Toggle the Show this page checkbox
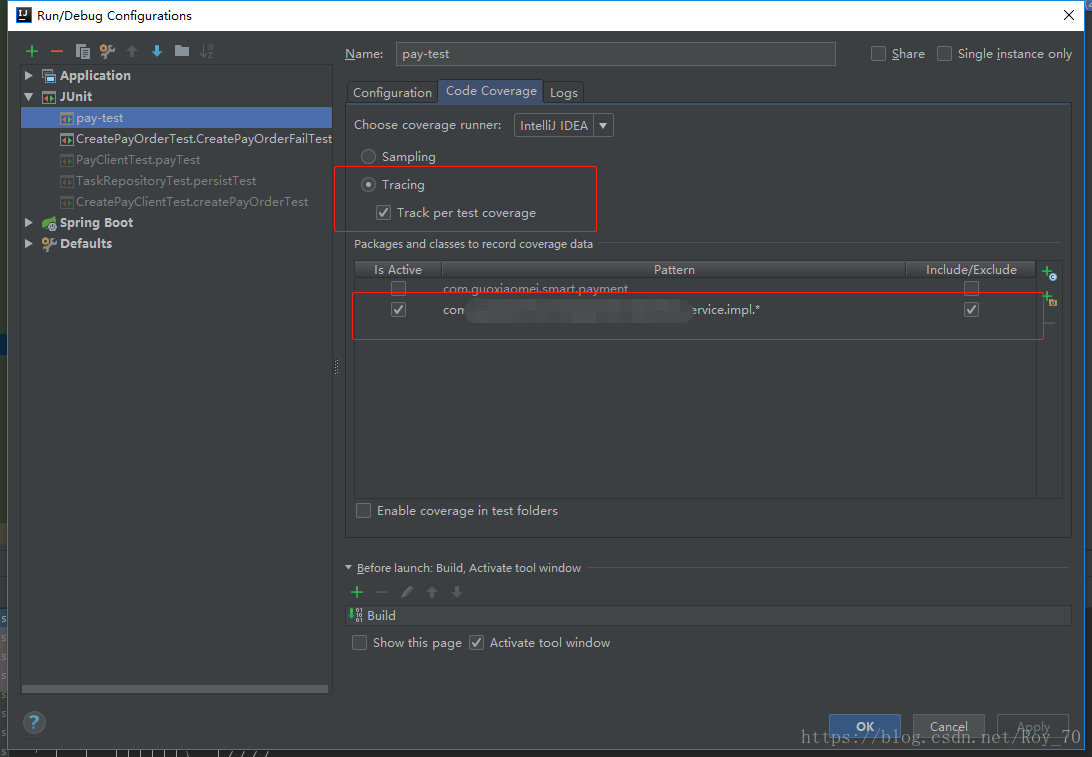1092x757 pixels. [359, 642]
